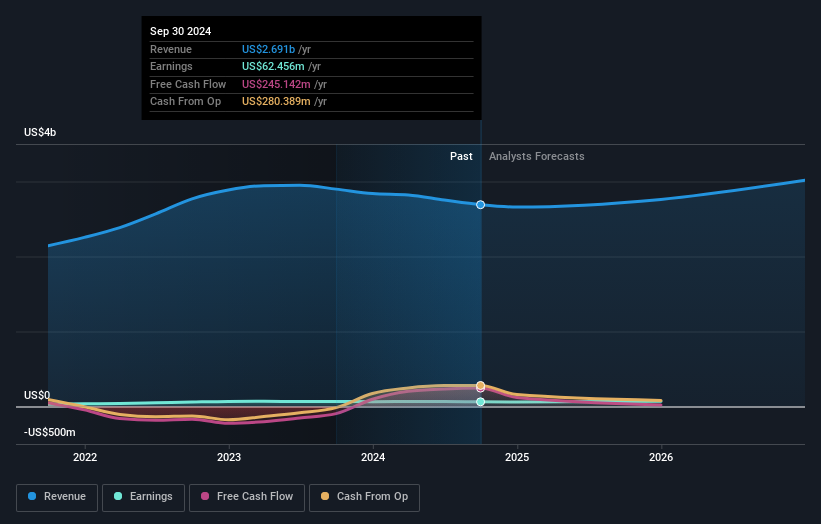Click the 'Analysts Forecasts' label

coord(537,157)
